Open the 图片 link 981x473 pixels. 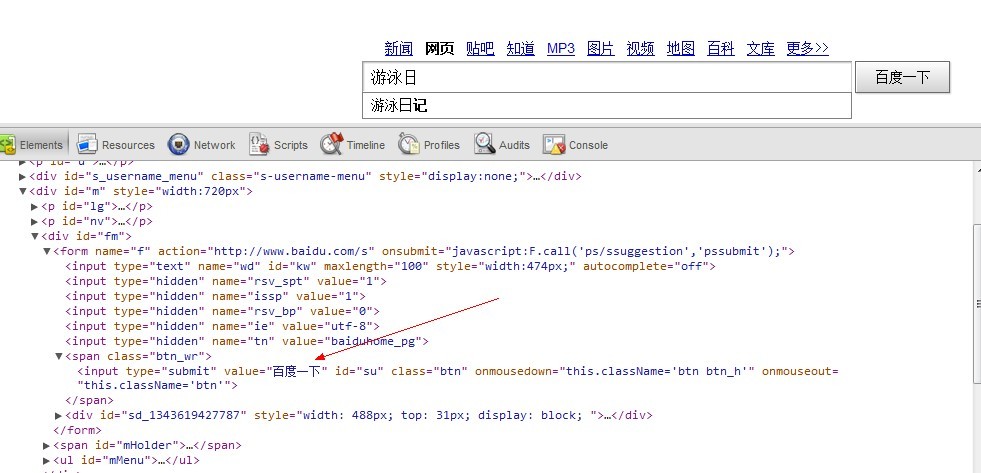[601, 48]
